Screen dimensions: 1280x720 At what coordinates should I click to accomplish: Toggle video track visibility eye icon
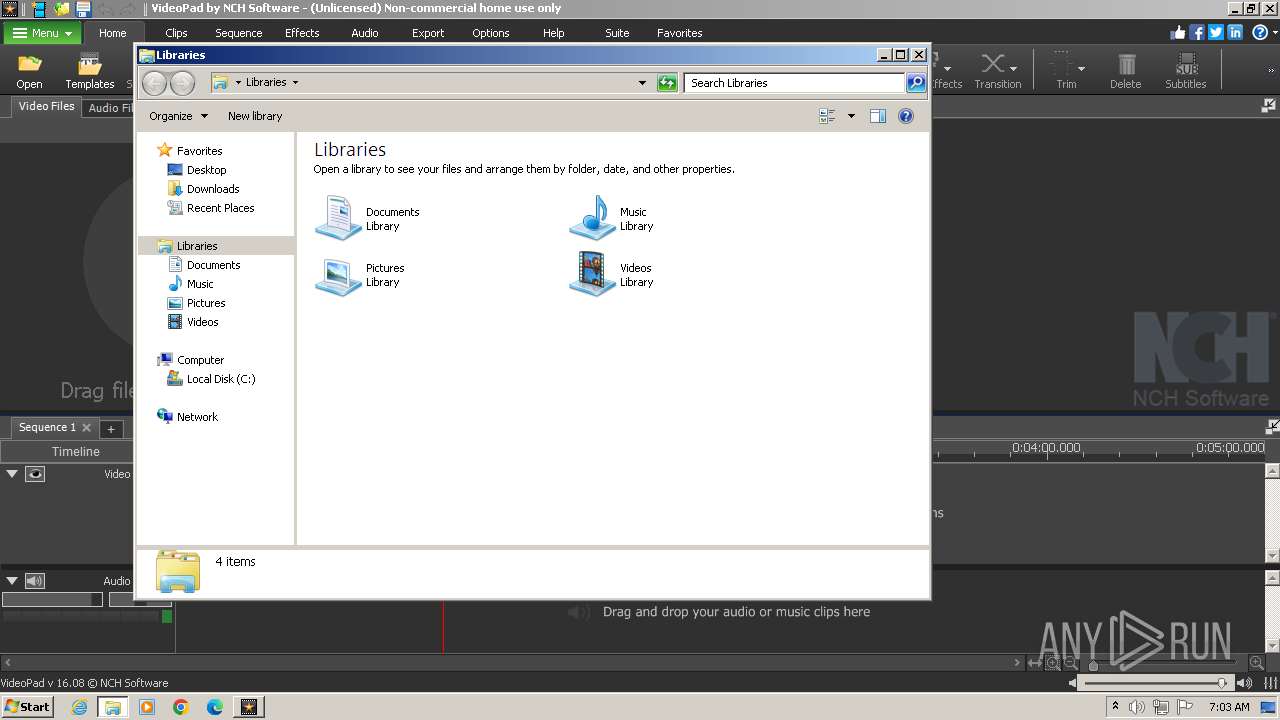[x=35, y=474]
